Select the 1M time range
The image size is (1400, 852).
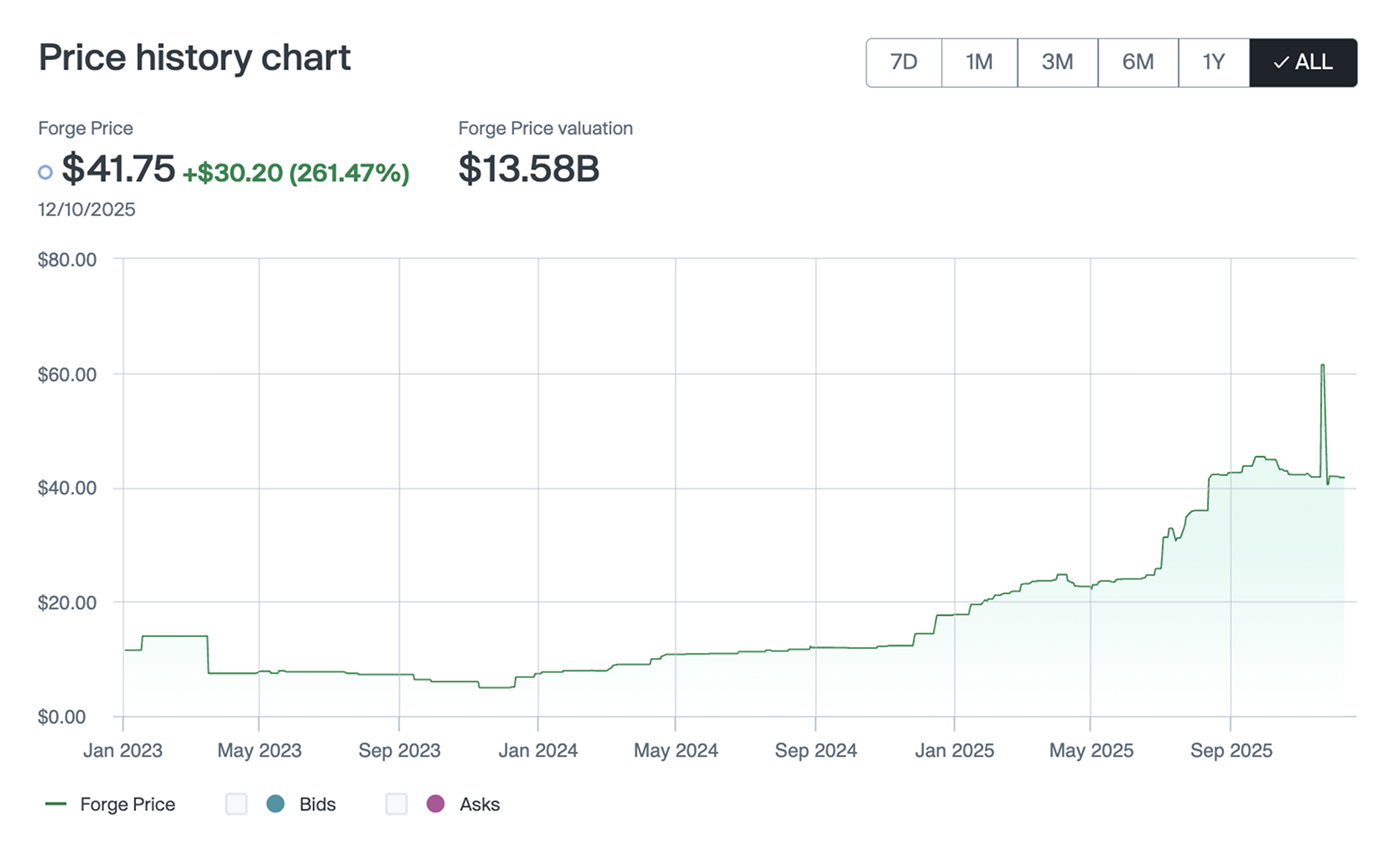979,62
